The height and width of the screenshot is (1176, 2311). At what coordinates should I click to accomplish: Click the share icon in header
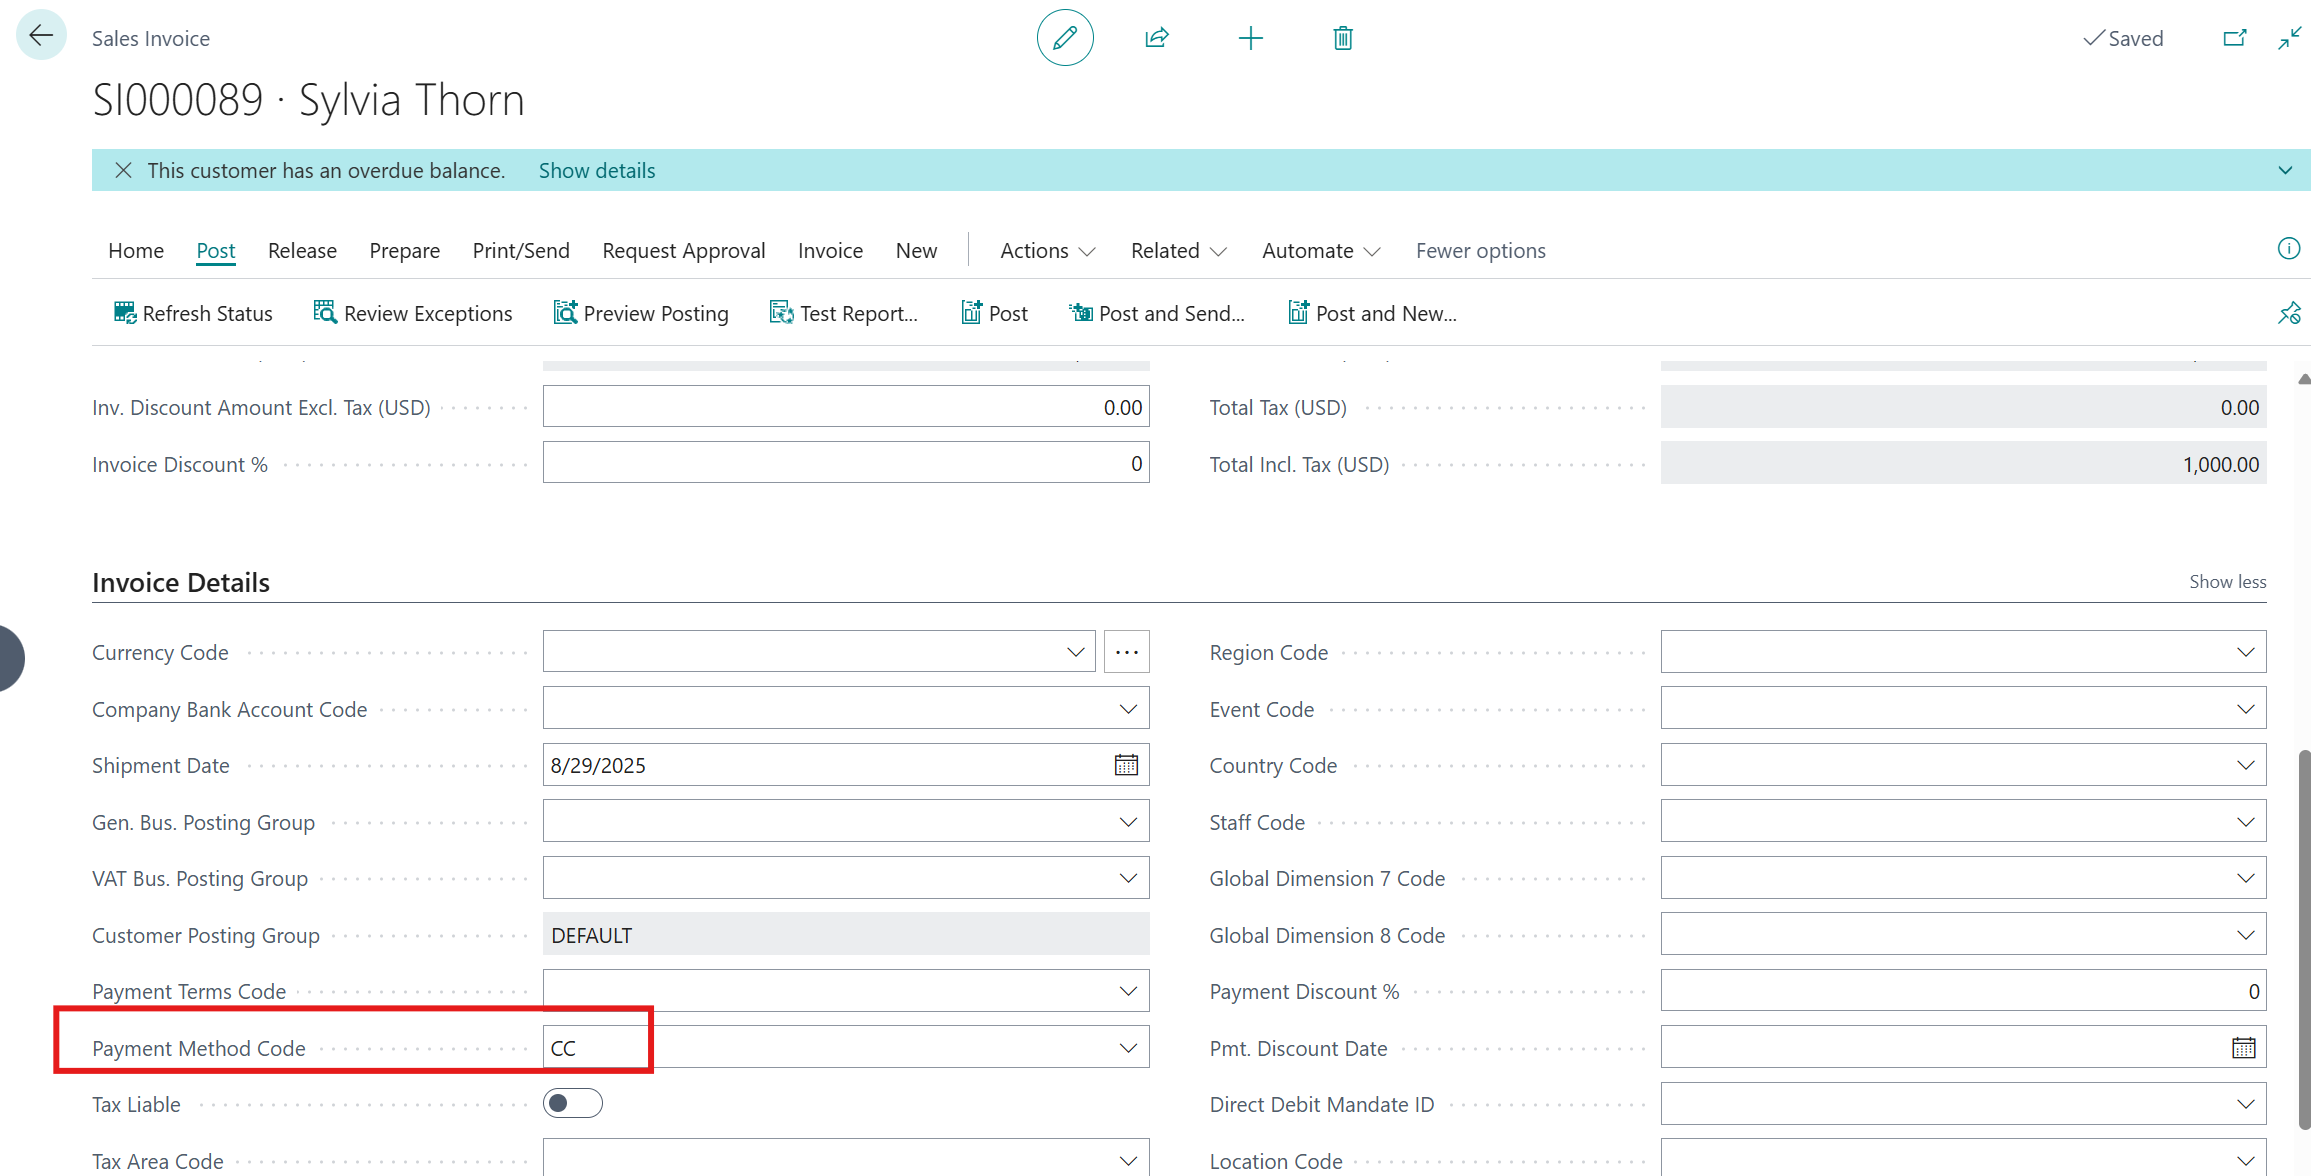(x=1157, y=38)
